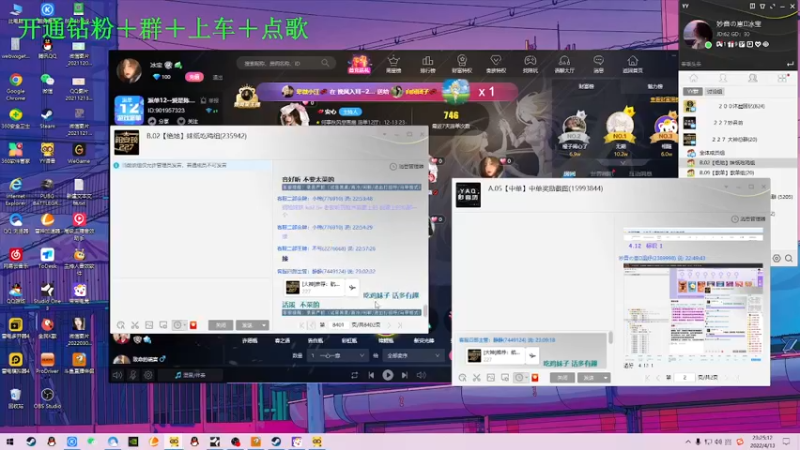Open message manager in B.02 group chat

click(x=407, y=166)
